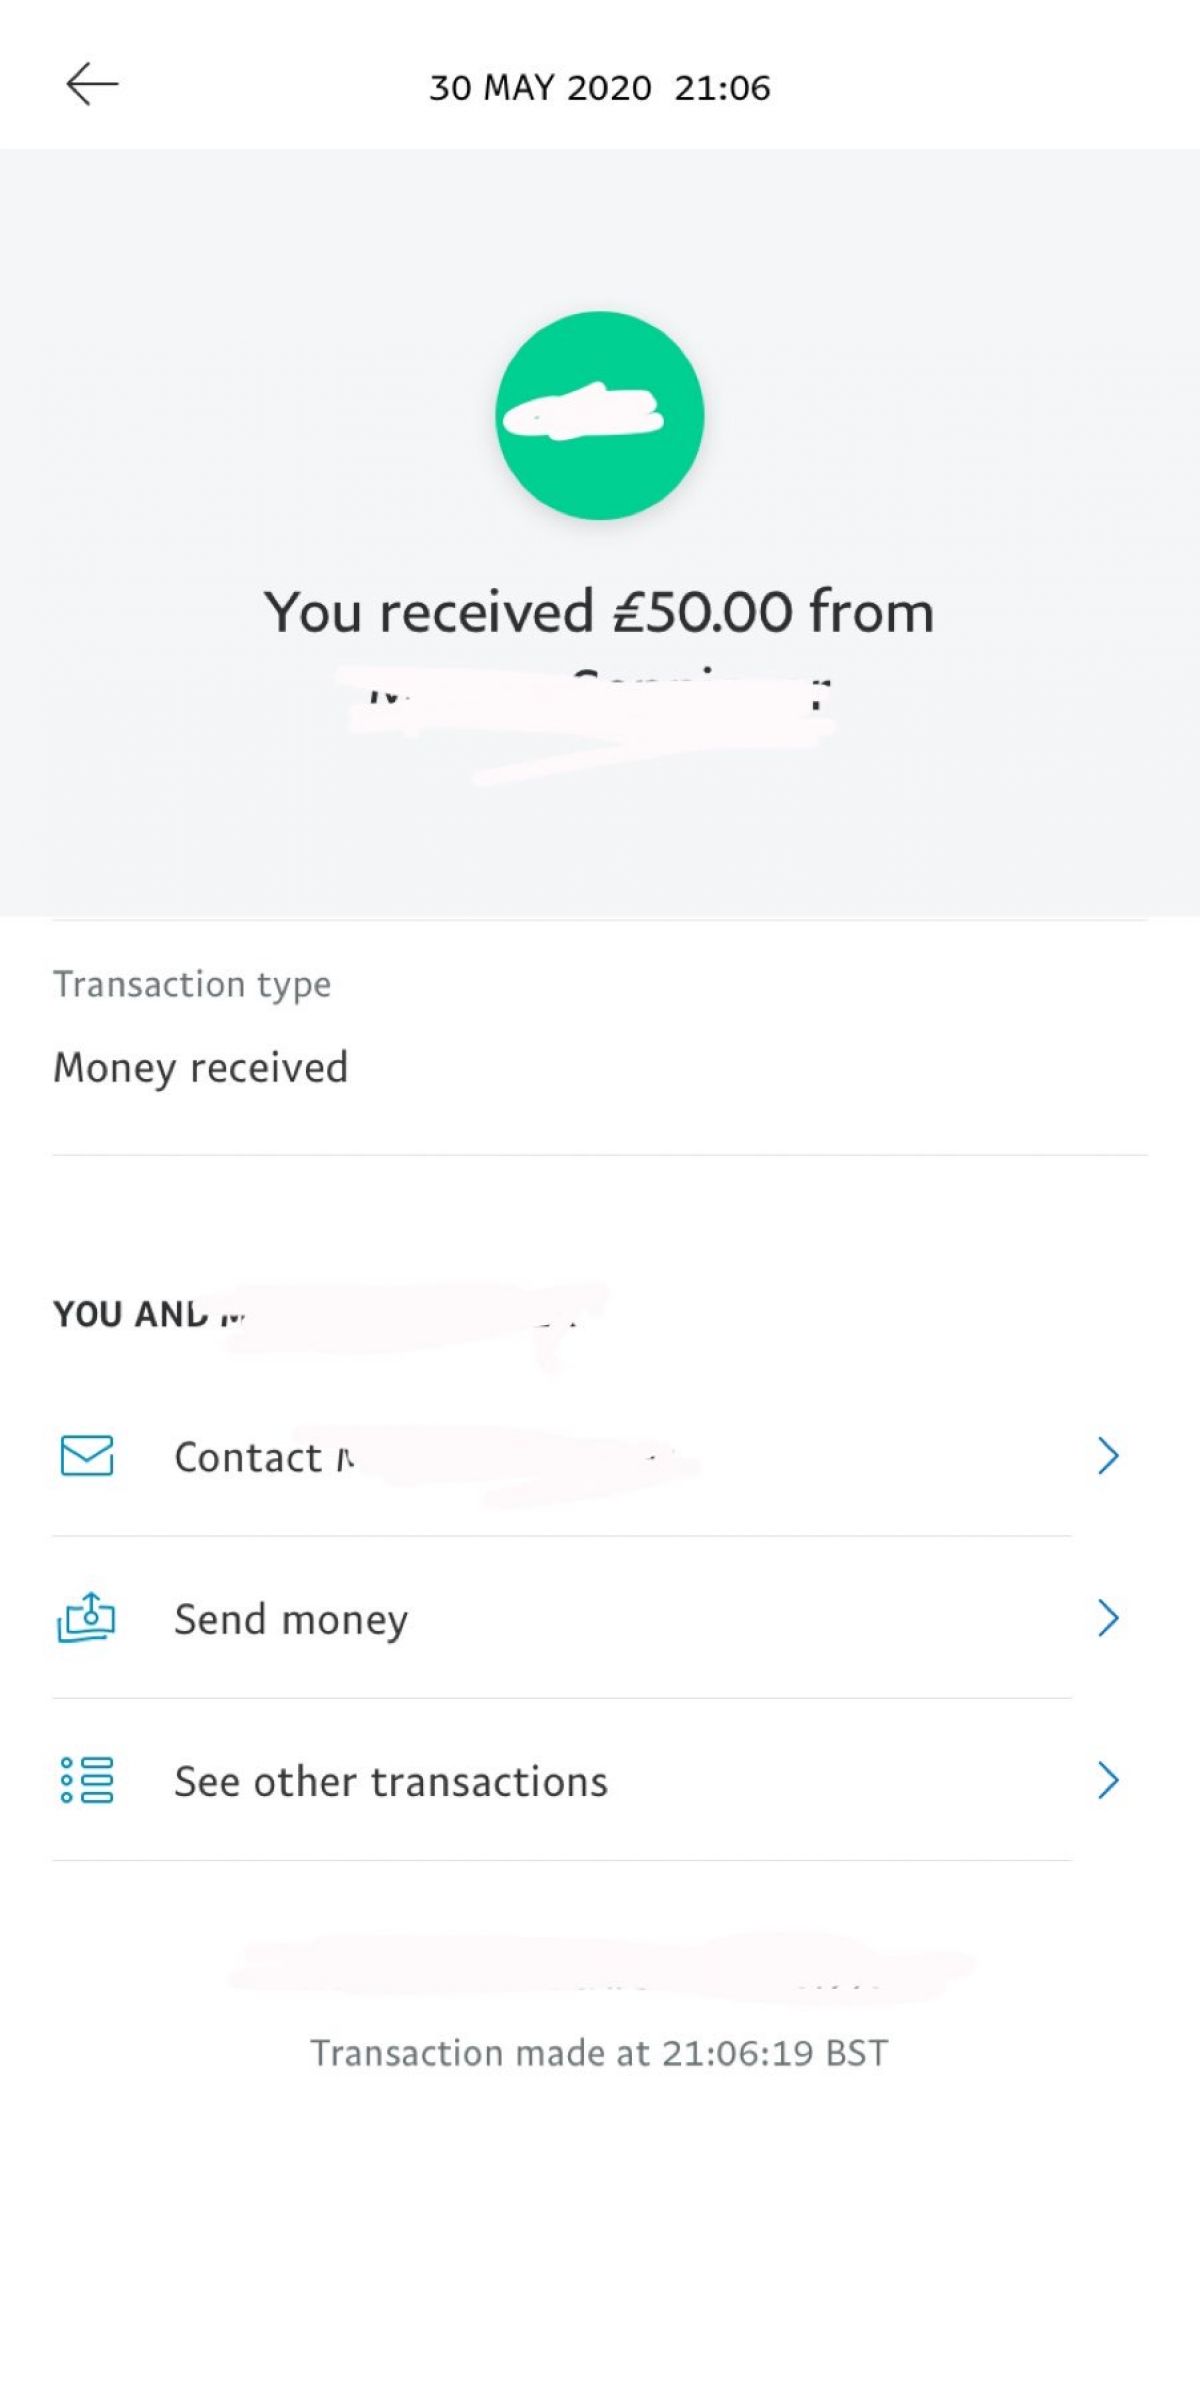Click the envelope icon beside Contact
This screenshot has width=1200, height=2384.
coord(87,1456)
